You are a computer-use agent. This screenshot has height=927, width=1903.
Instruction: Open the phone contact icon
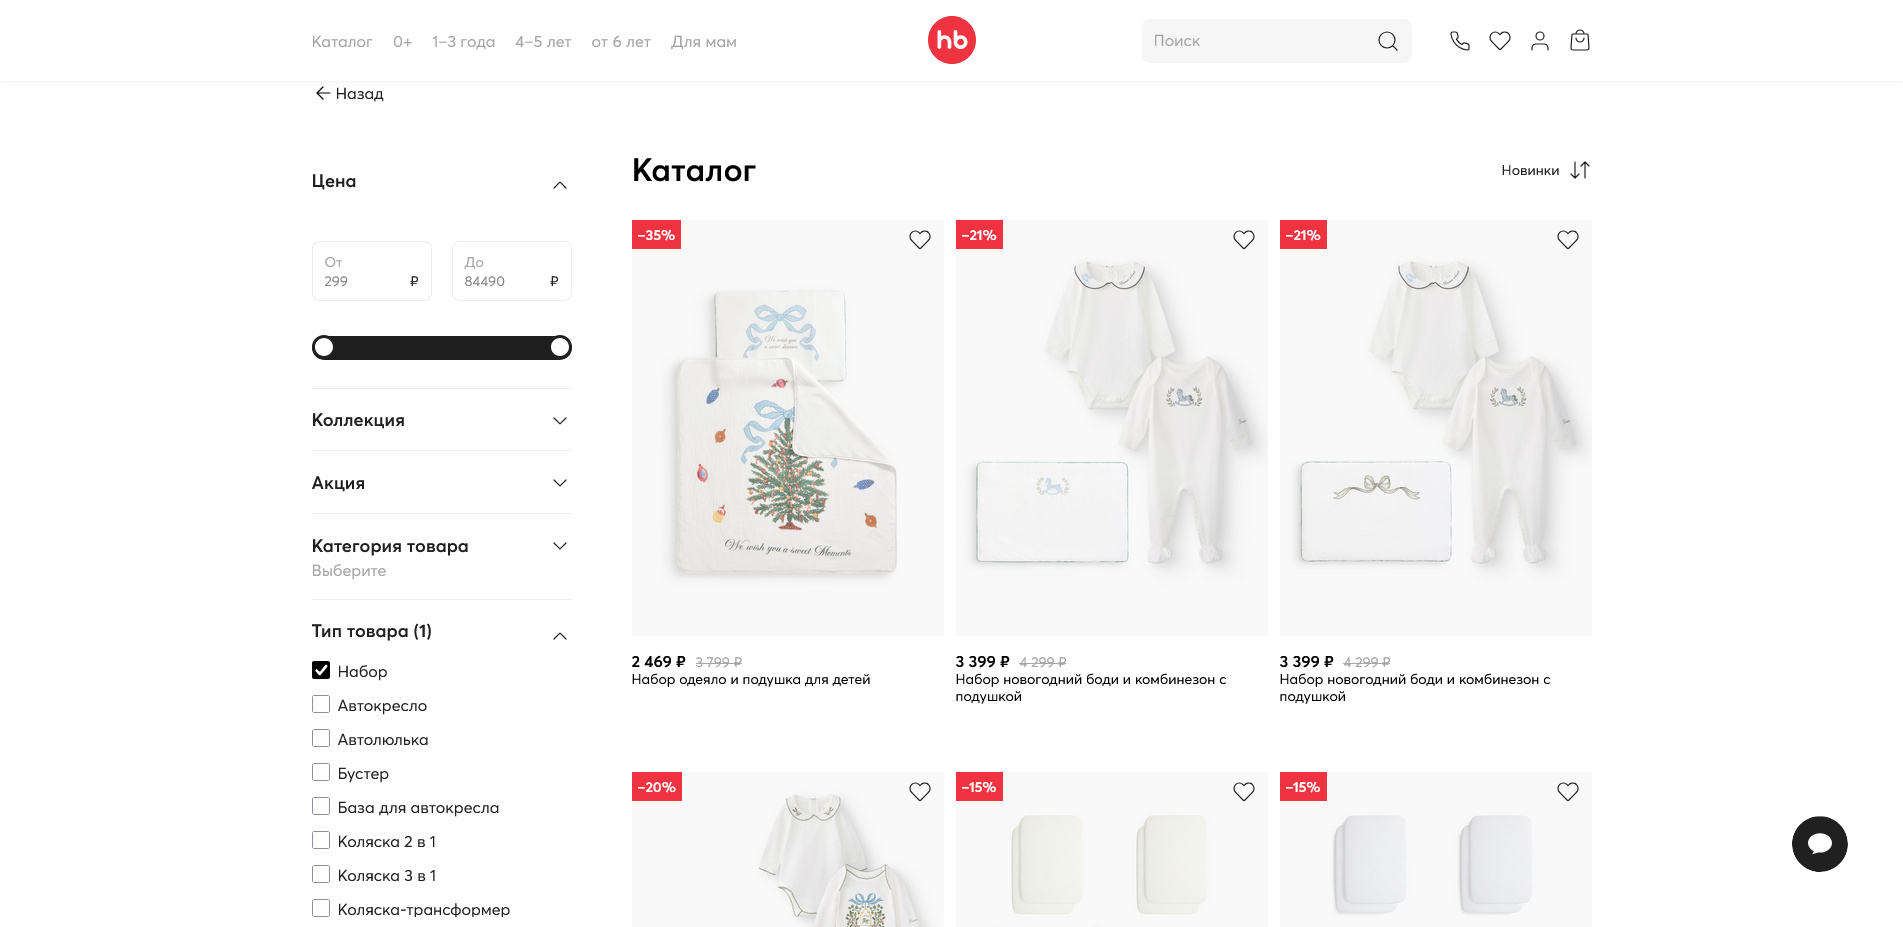point(1460,41)
